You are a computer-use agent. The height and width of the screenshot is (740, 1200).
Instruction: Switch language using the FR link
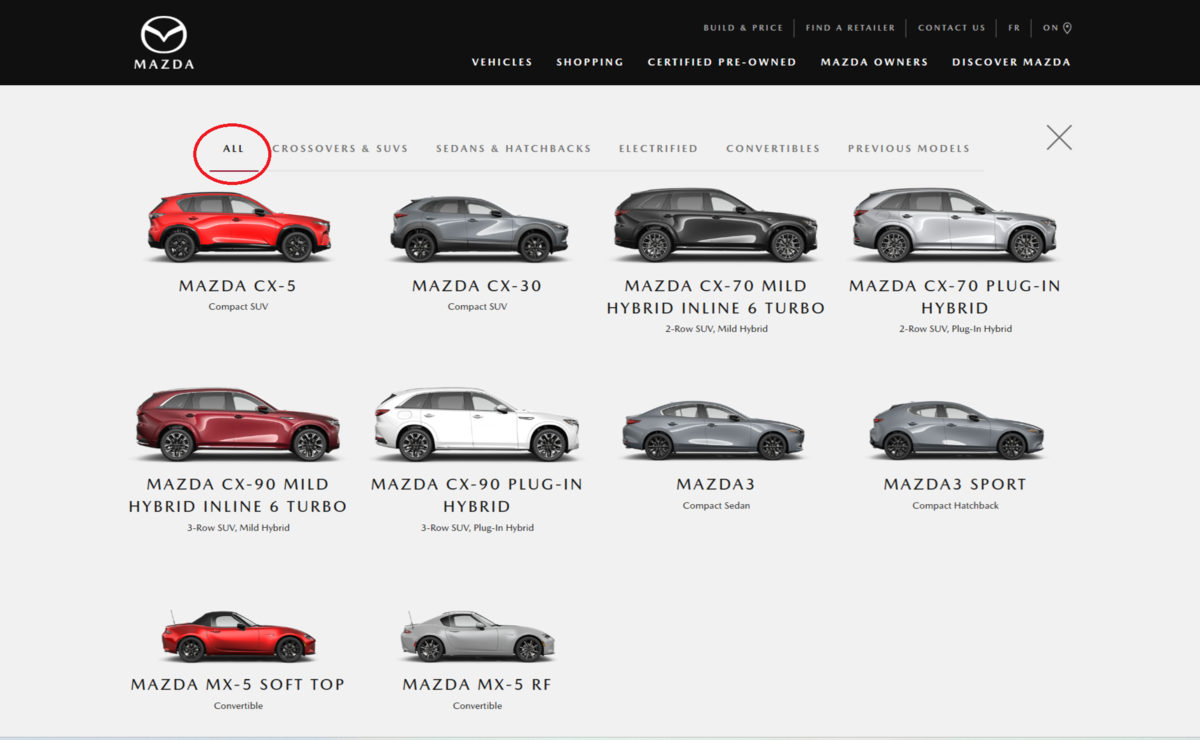(x=1014, y=28)
